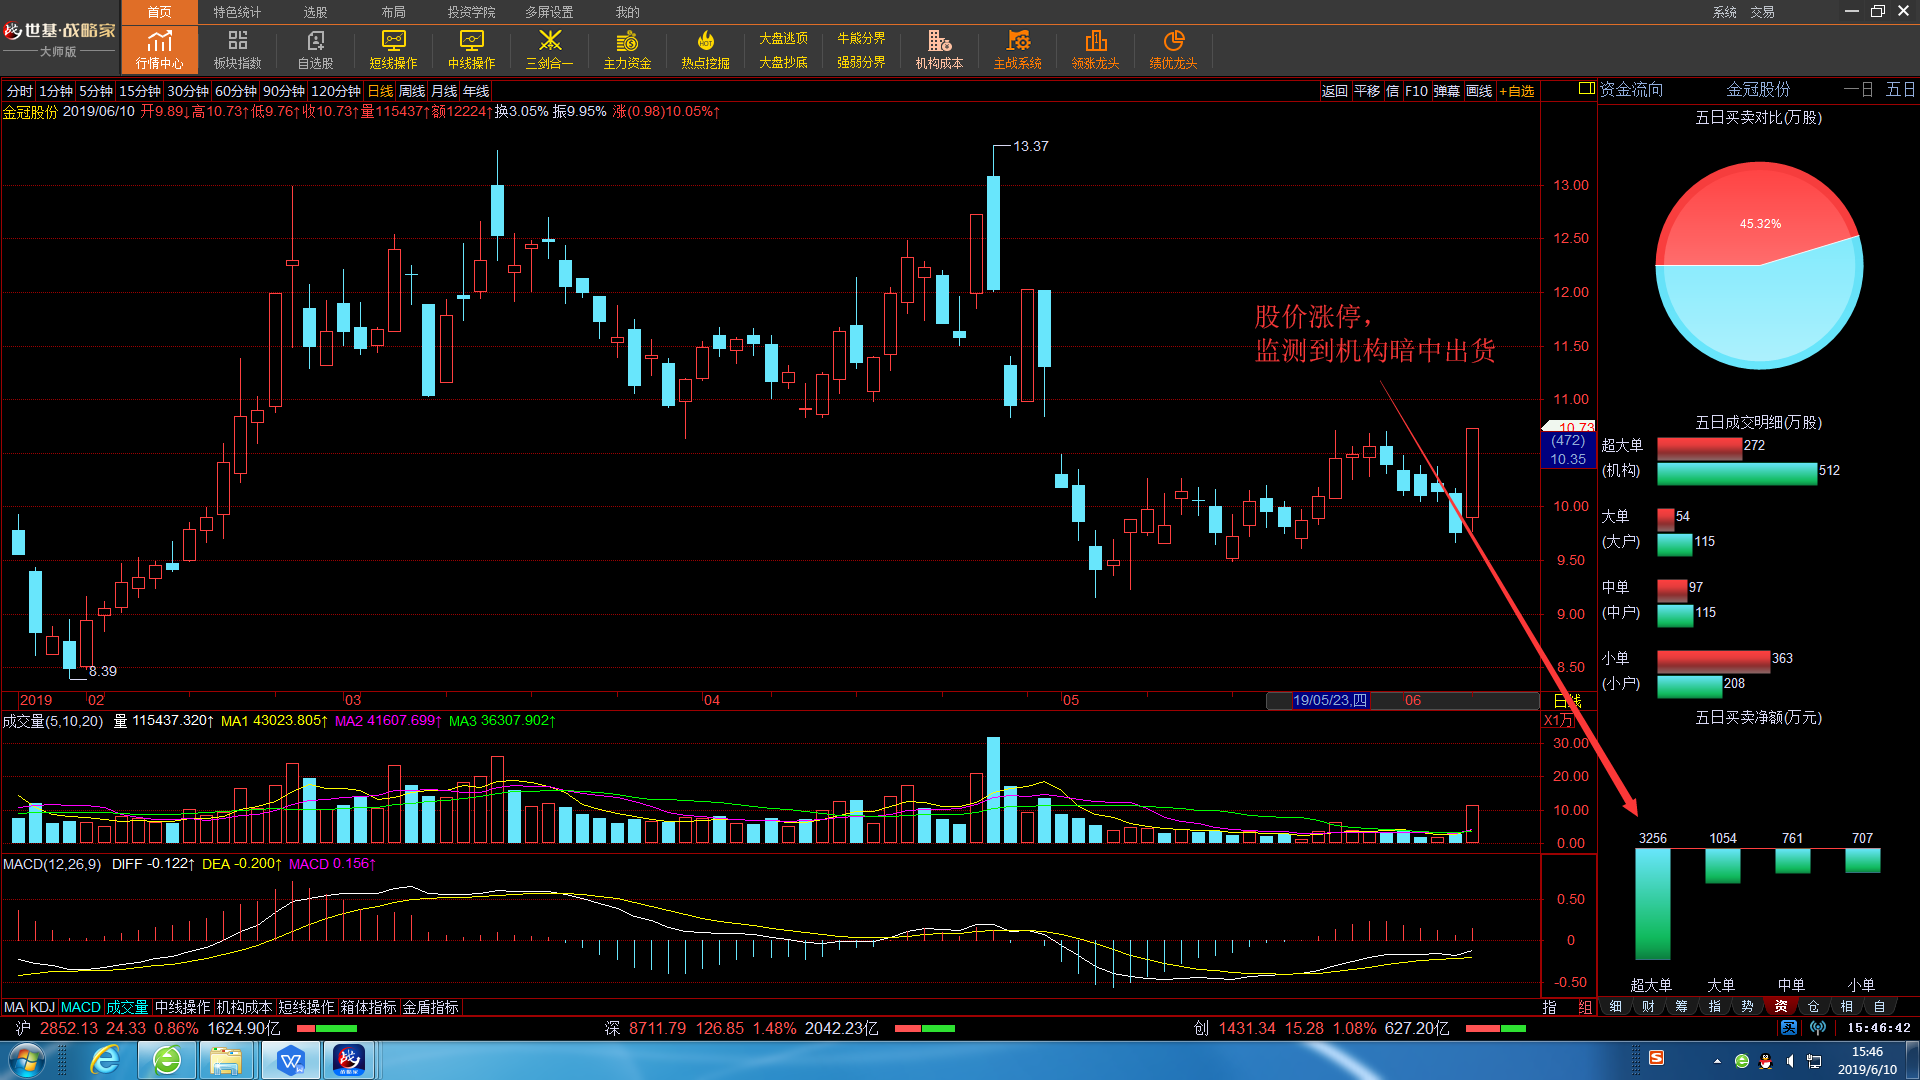Screen dimensions: 1920x1080
Task: Open 我的 menu tab
Action: [x=627, y=12]
